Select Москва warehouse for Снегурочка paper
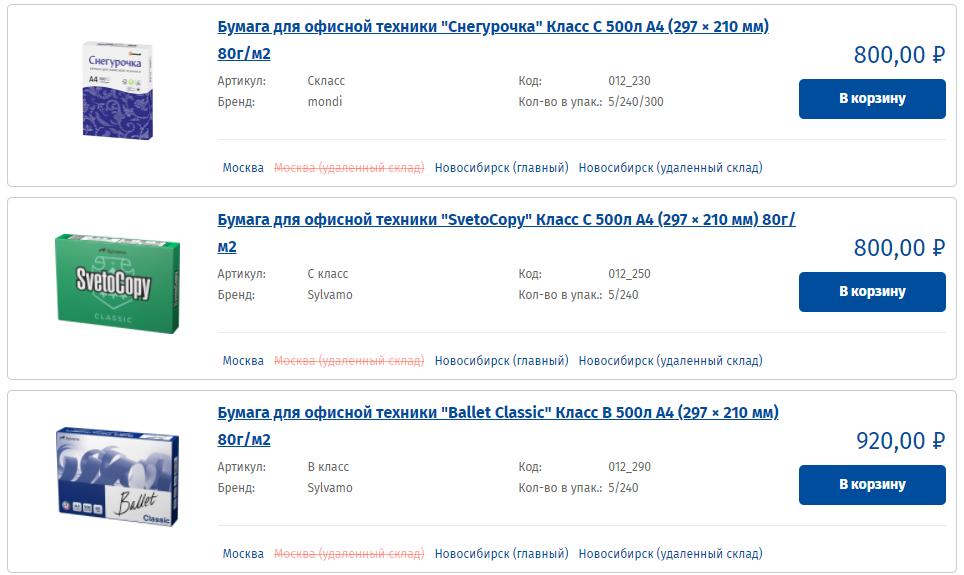Screen dimensions: 964x575 243,168
